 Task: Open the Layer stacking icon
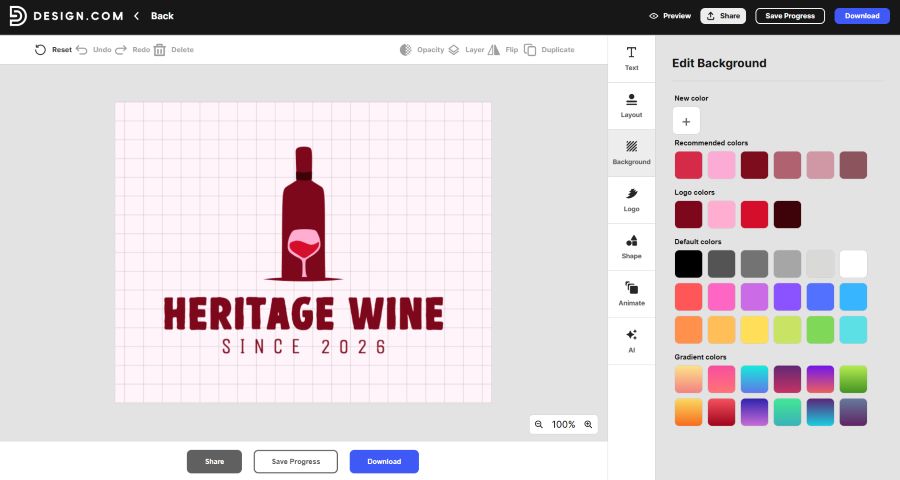pyautogui.click(x=453, y=50)
